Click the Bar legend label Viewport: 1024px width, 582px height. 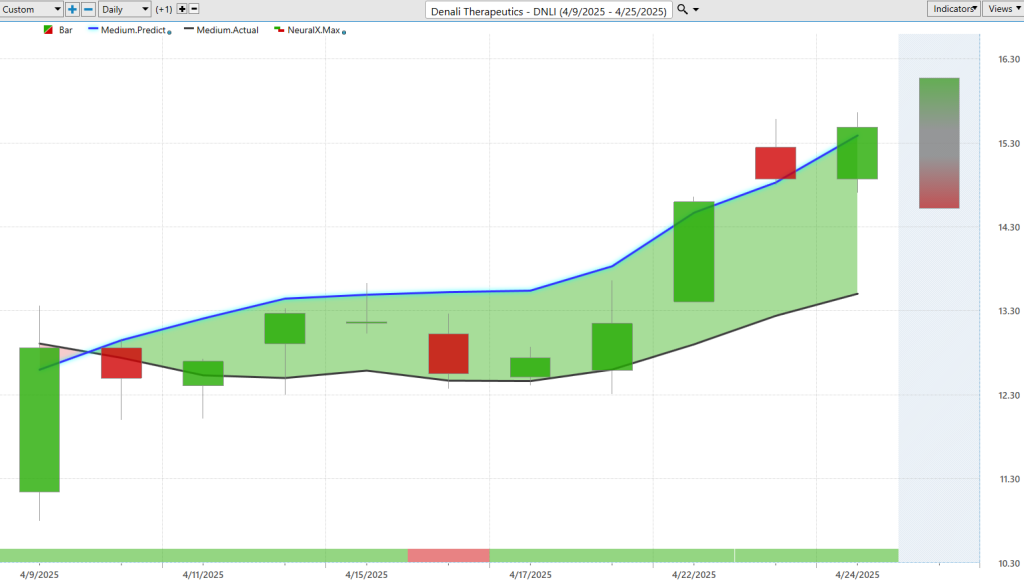click(x=66, y=30)
